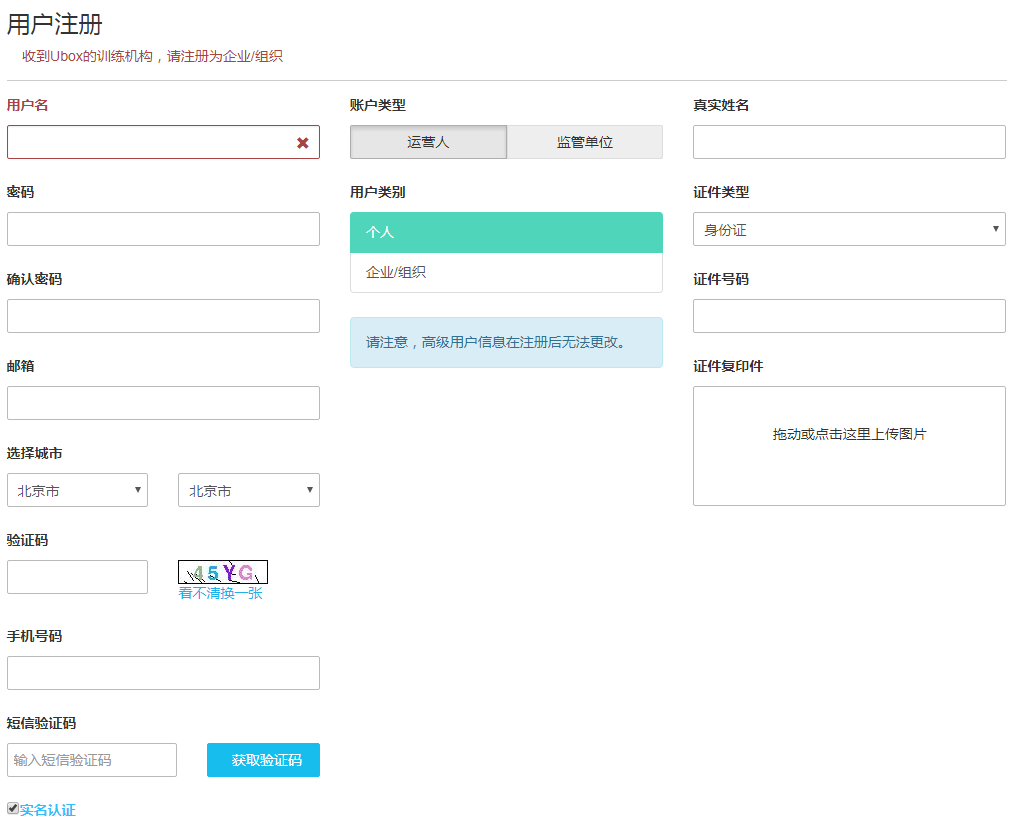Toggle the 实名认证 checkbox
1032x833 pixels.
tap(13, 808)
